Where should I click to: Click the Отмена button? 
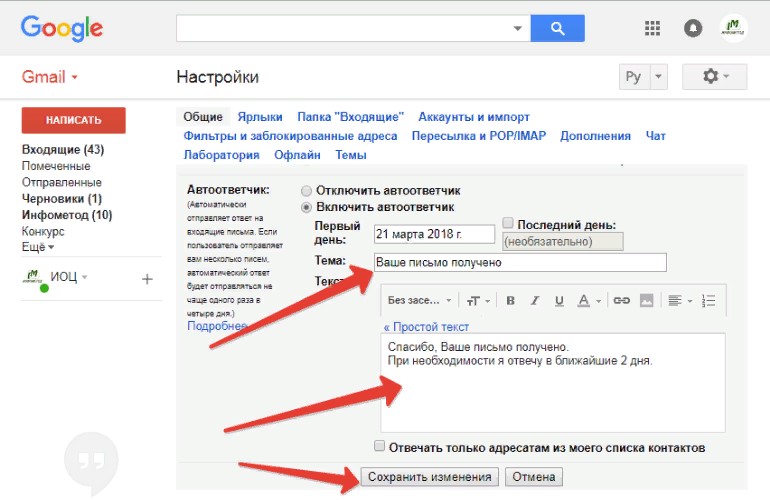click(x=534, y=477)
